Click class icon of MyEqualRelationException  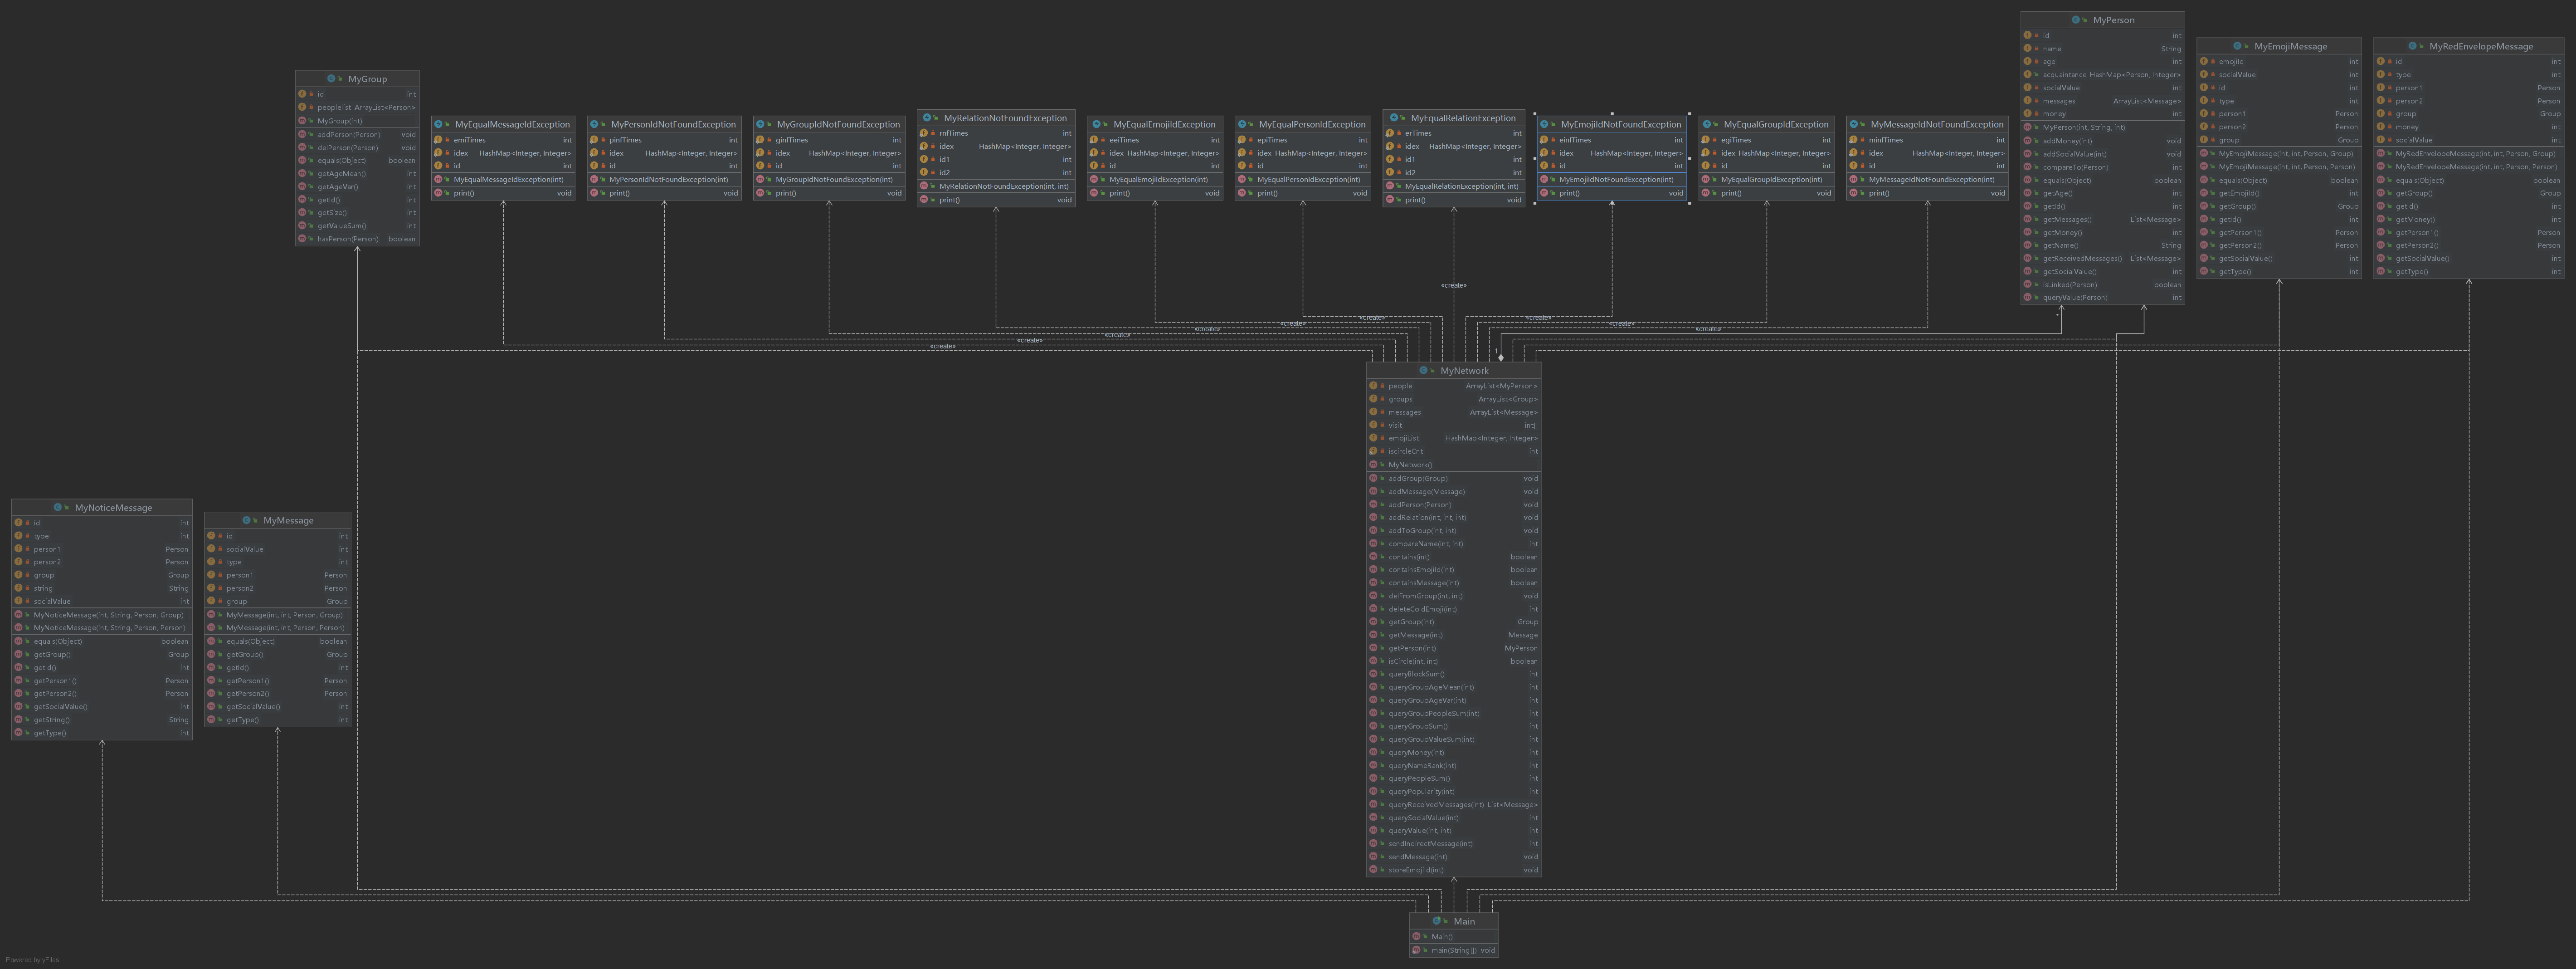pyautogui.click(x=1393, y=118)
